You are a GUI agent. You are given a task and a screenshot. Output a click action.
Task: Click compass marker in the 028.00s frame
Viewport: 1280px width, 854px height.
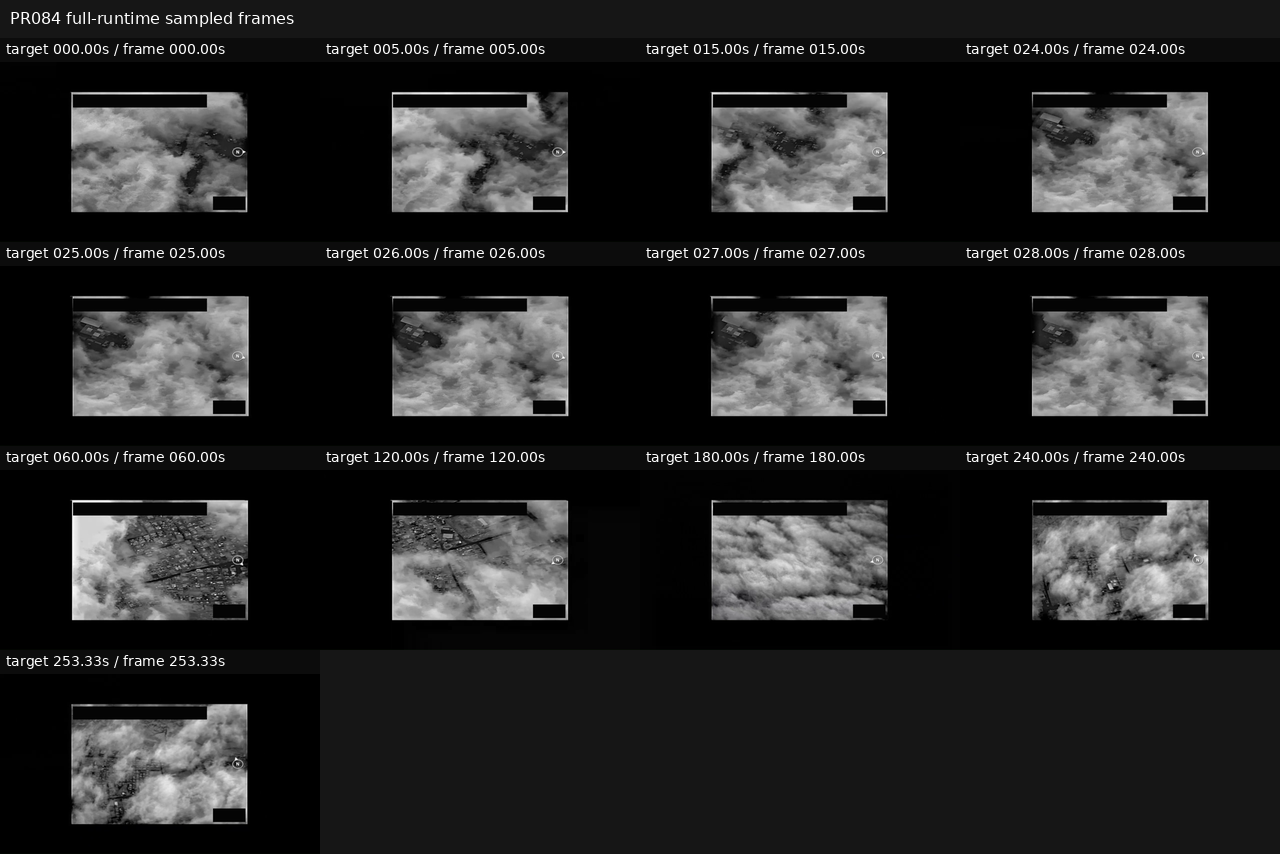coord(1198,356)
